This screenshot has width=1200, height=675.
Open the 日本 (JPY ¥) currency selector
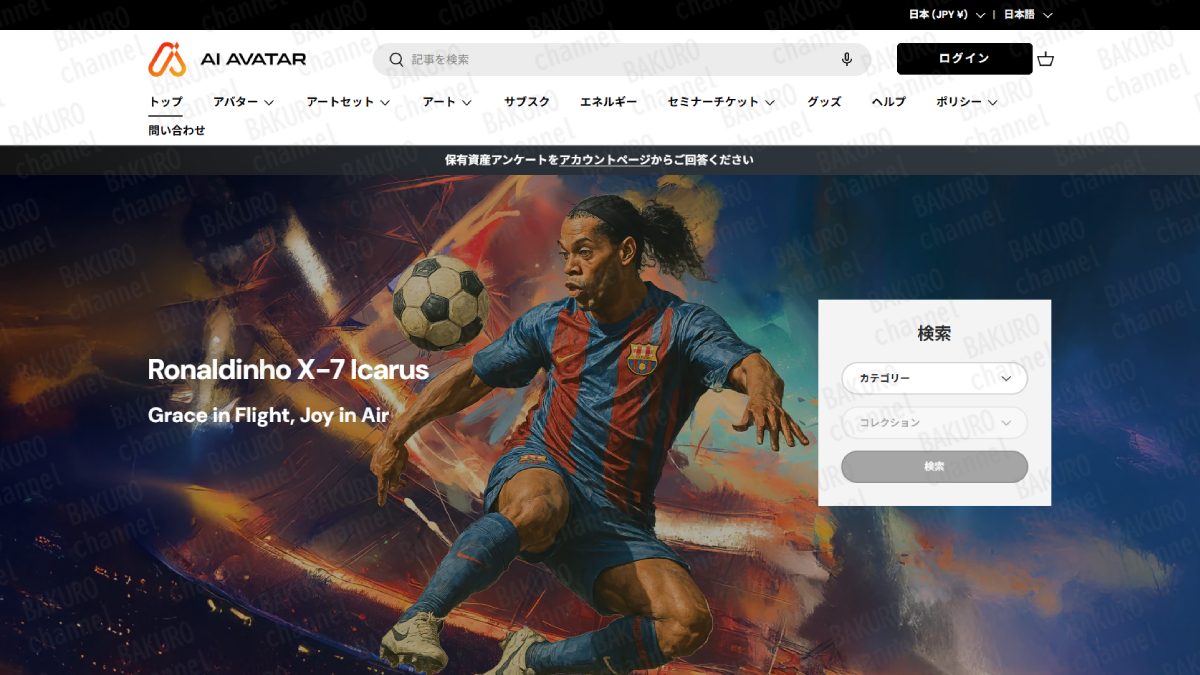pos(946,15)
